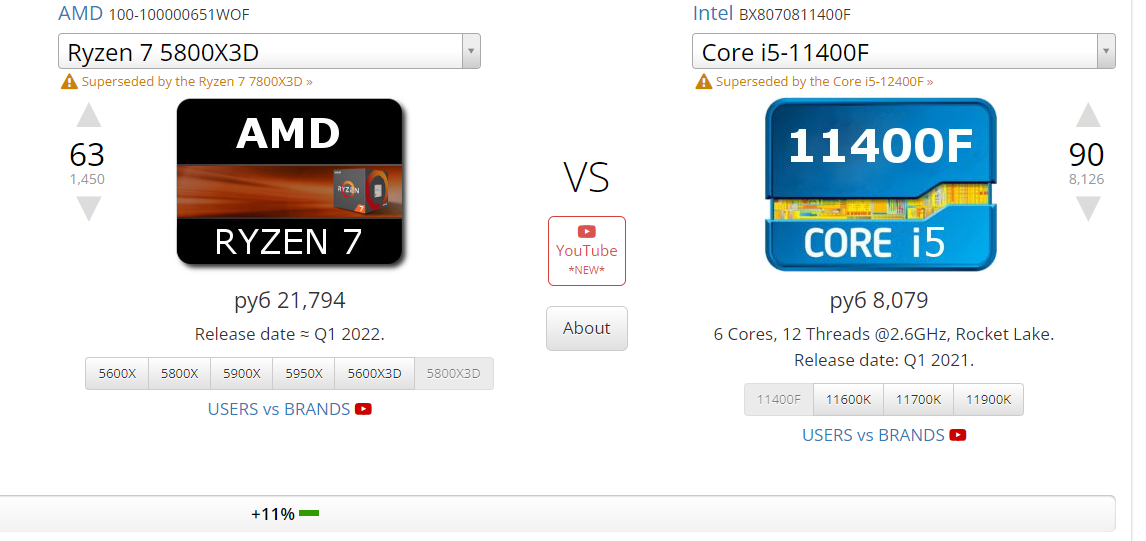
Task: Open the YouTube *NEW* button
Action: (587, 251)
